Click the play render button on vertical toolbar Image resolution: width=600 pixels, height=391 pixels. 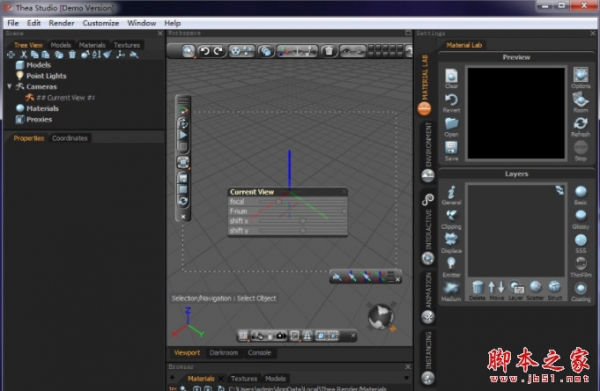click(x=183, y=135)
